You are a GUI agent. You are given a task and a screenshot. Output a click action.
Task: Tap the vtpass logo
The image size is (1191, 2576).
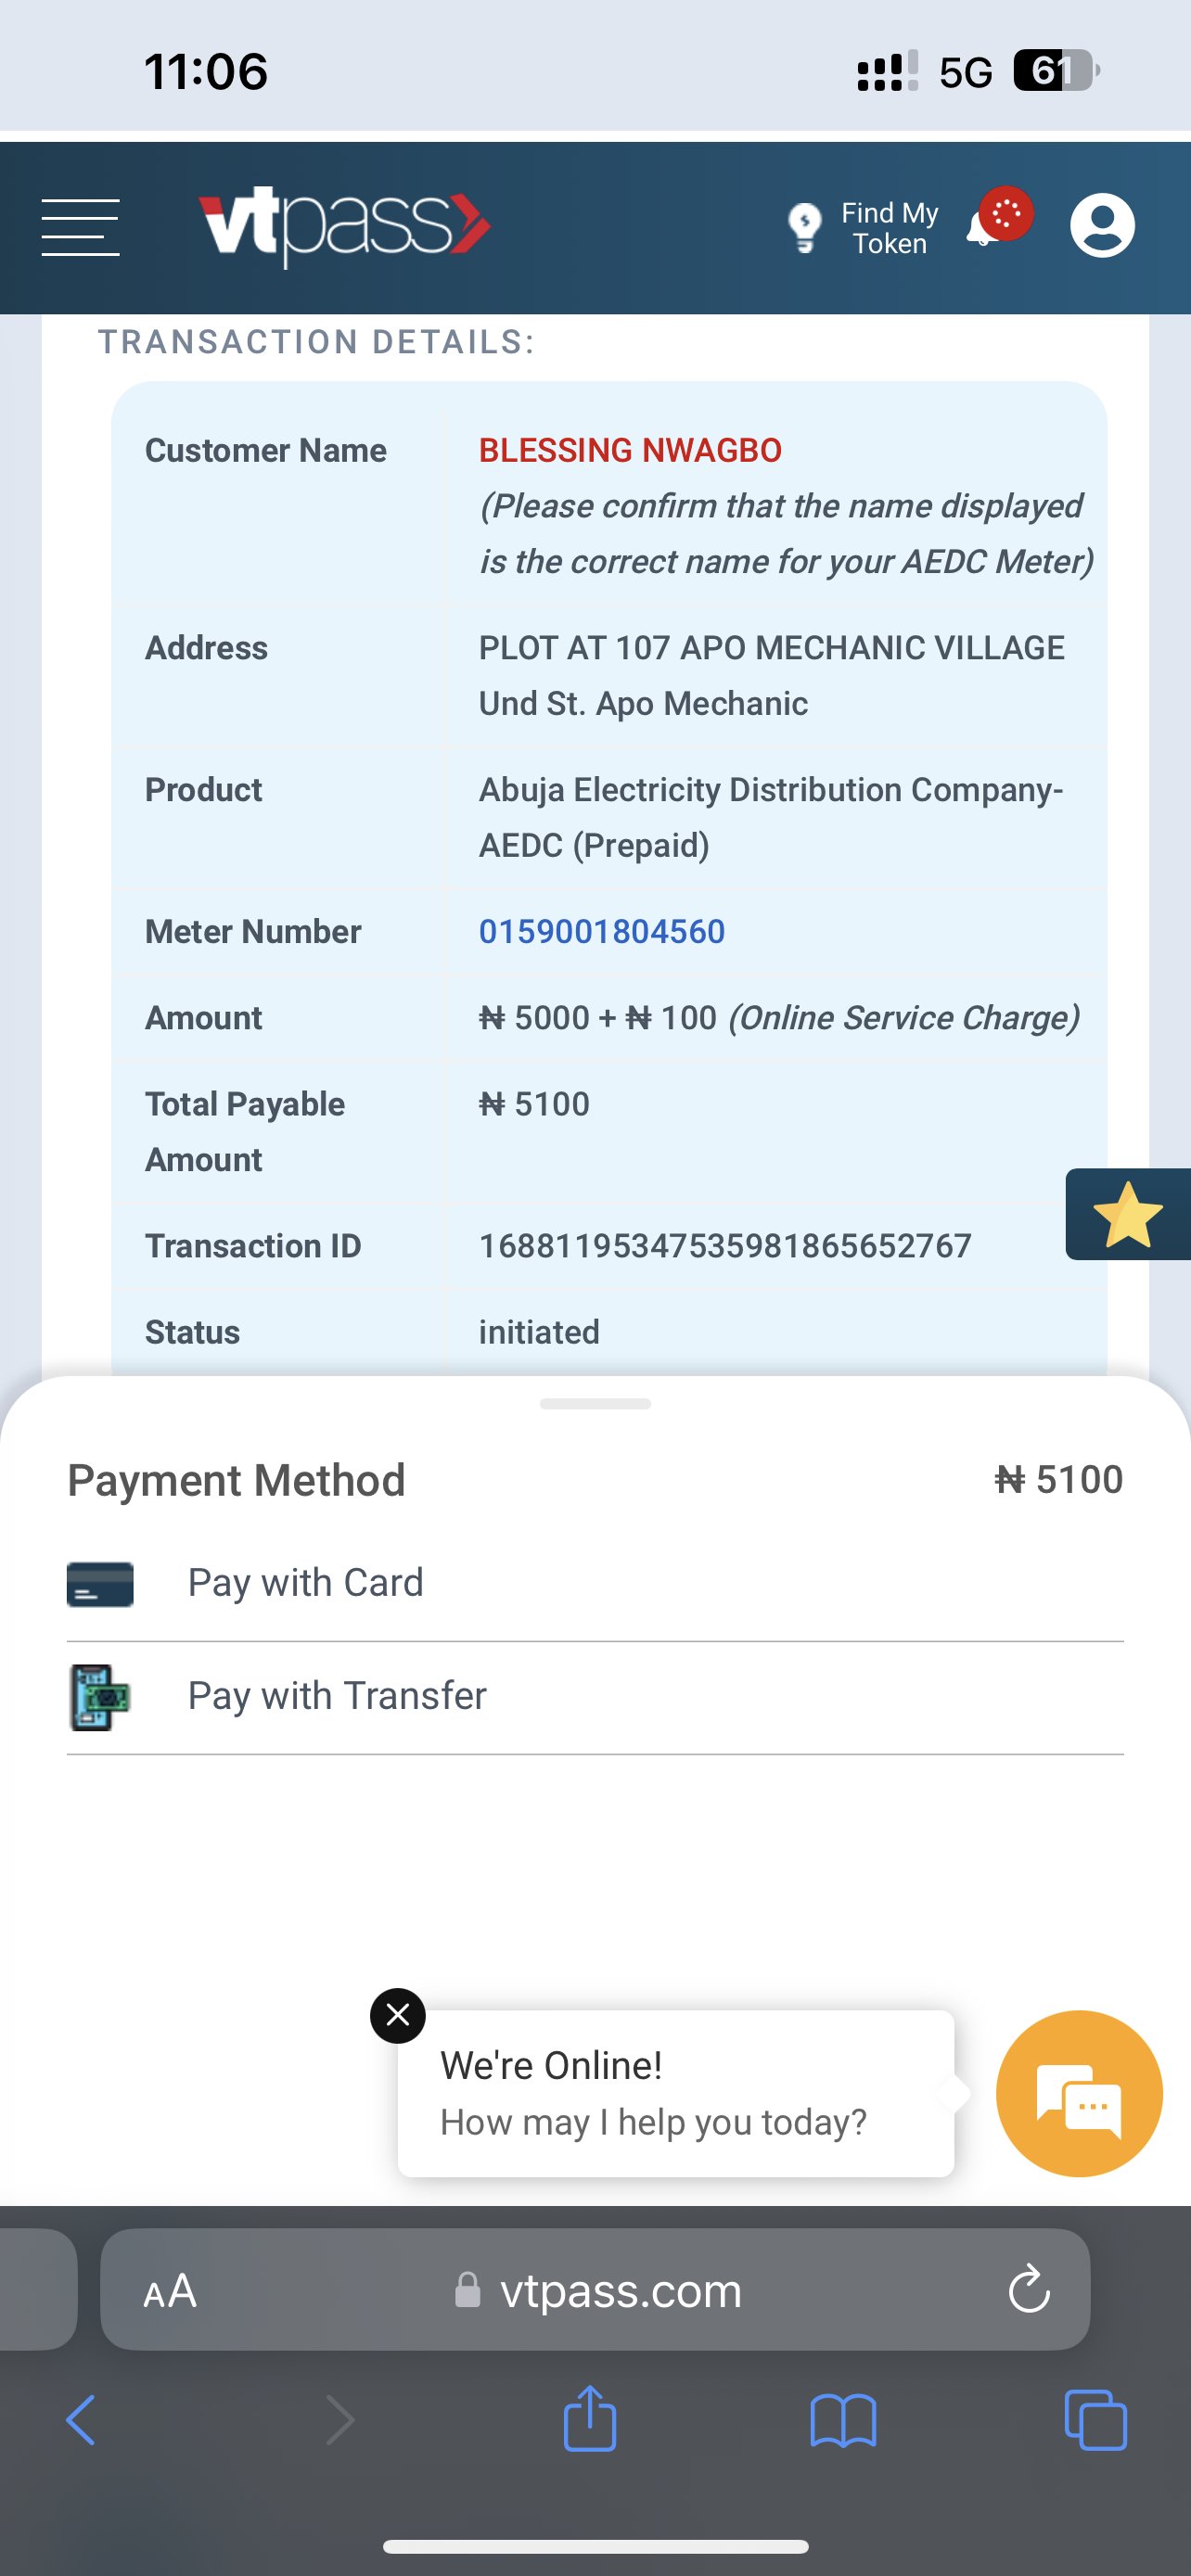(344, 226)
